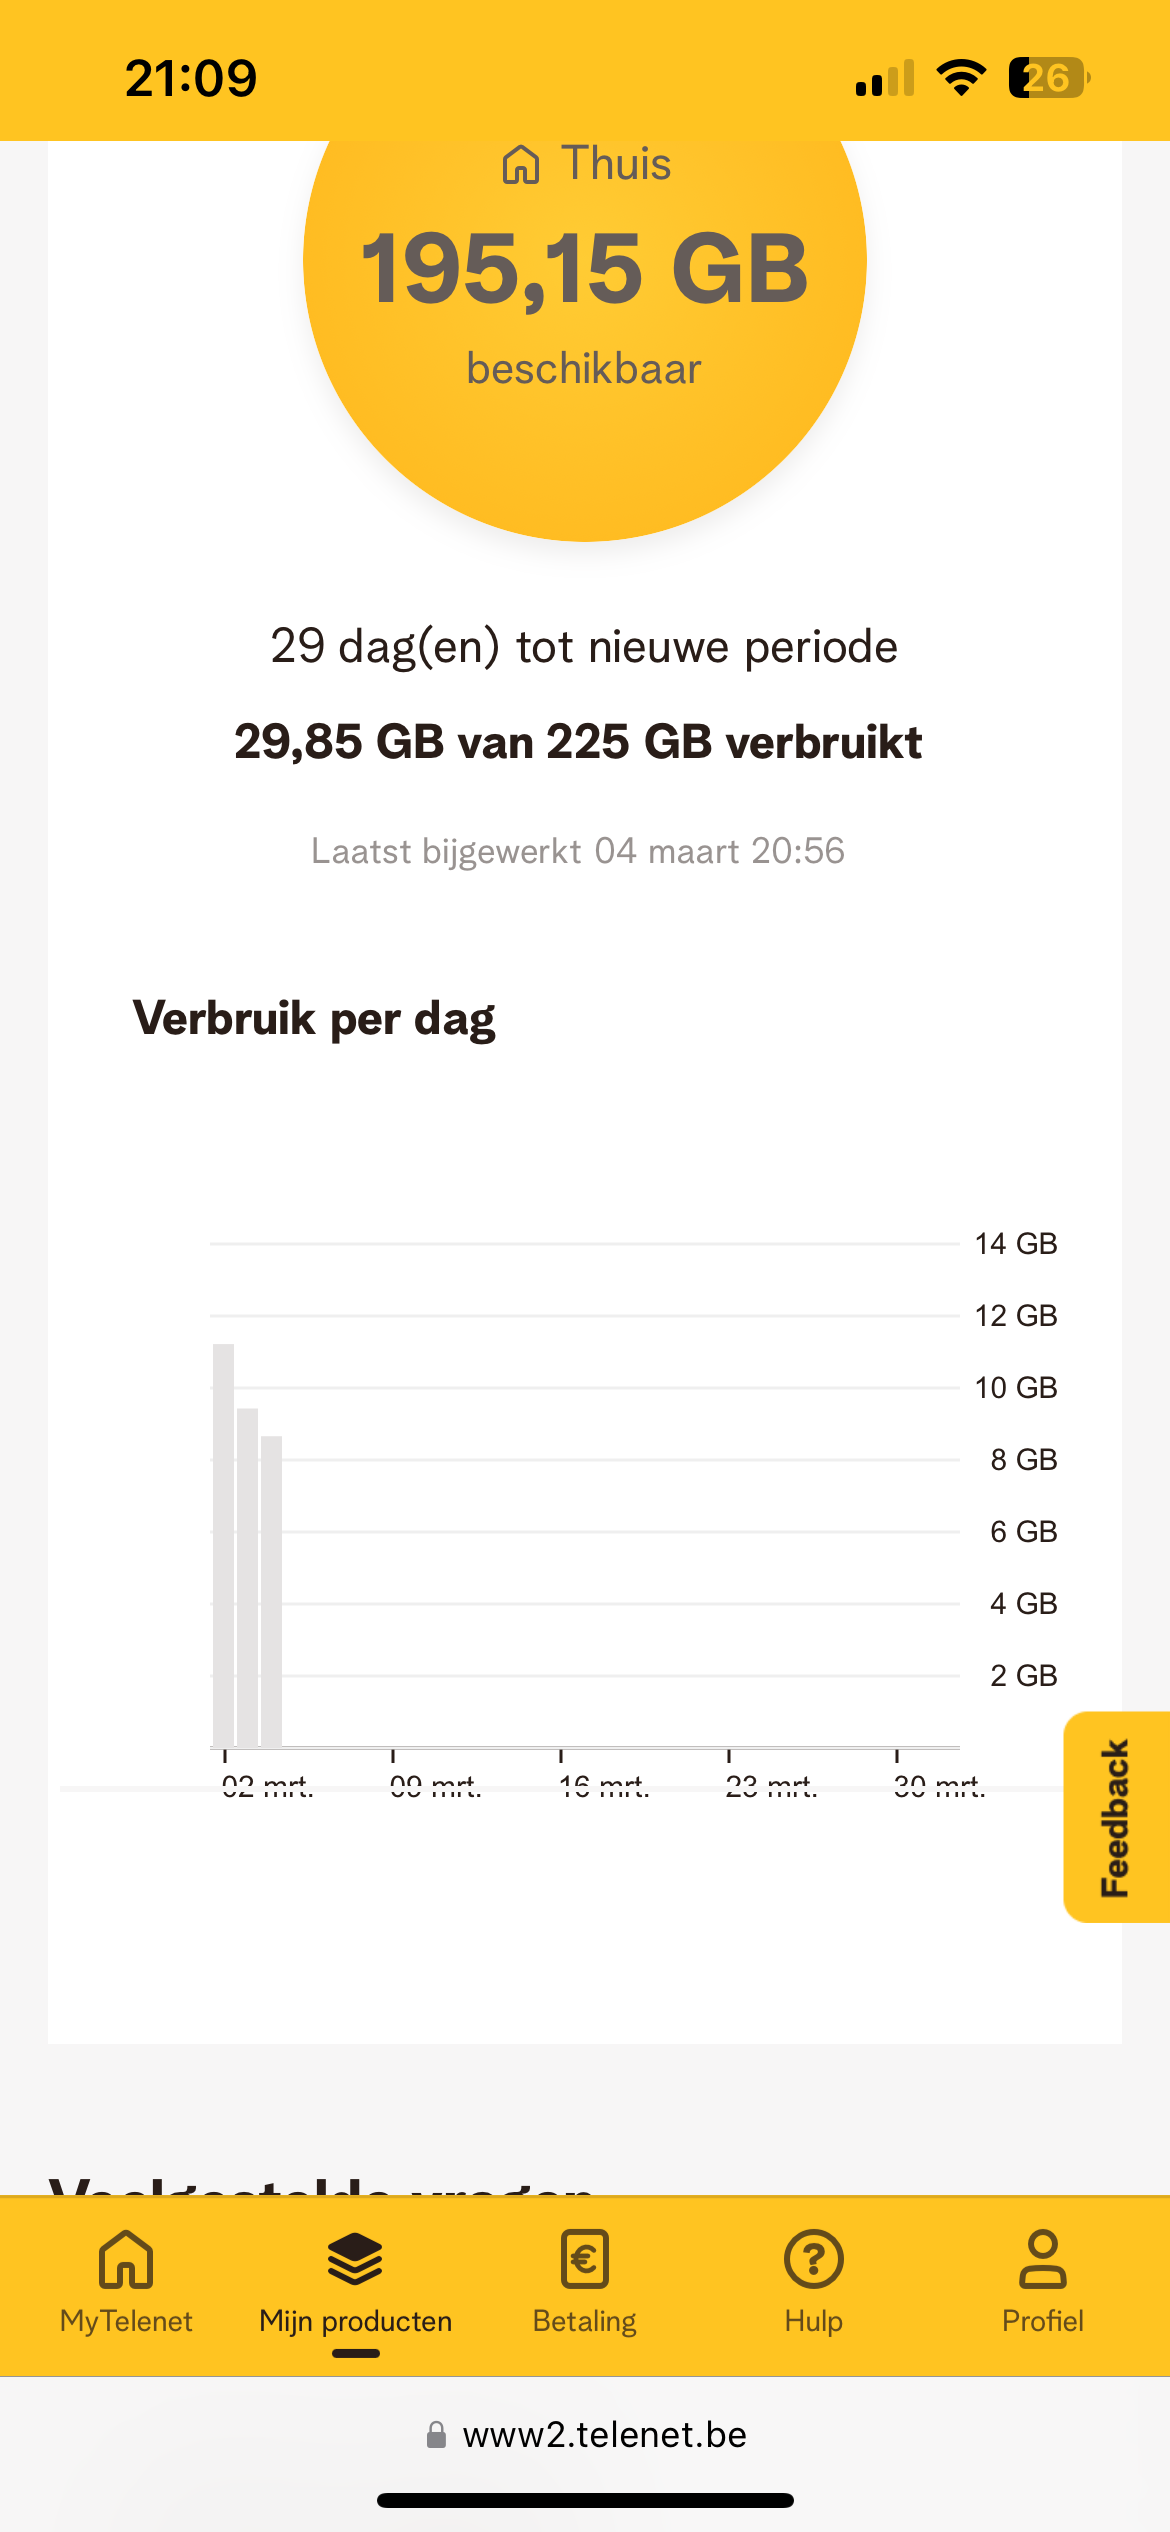Tap the Thuis house icon
The image size is (1170, 2532).
tap(521, 164)
